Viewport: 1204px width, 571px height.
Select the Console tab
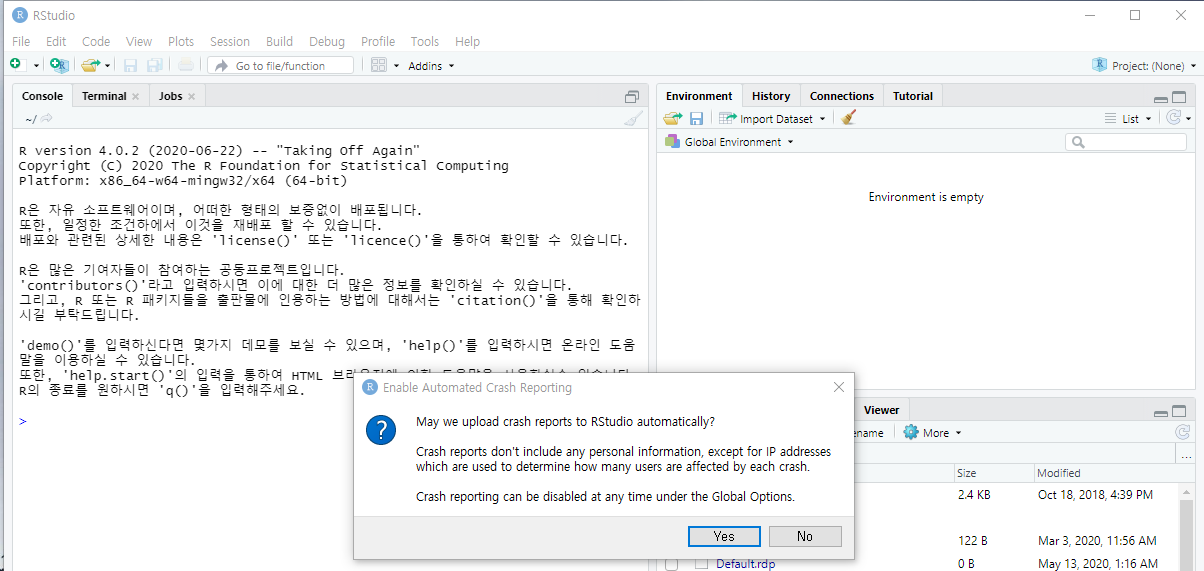[x=42, y=96]
